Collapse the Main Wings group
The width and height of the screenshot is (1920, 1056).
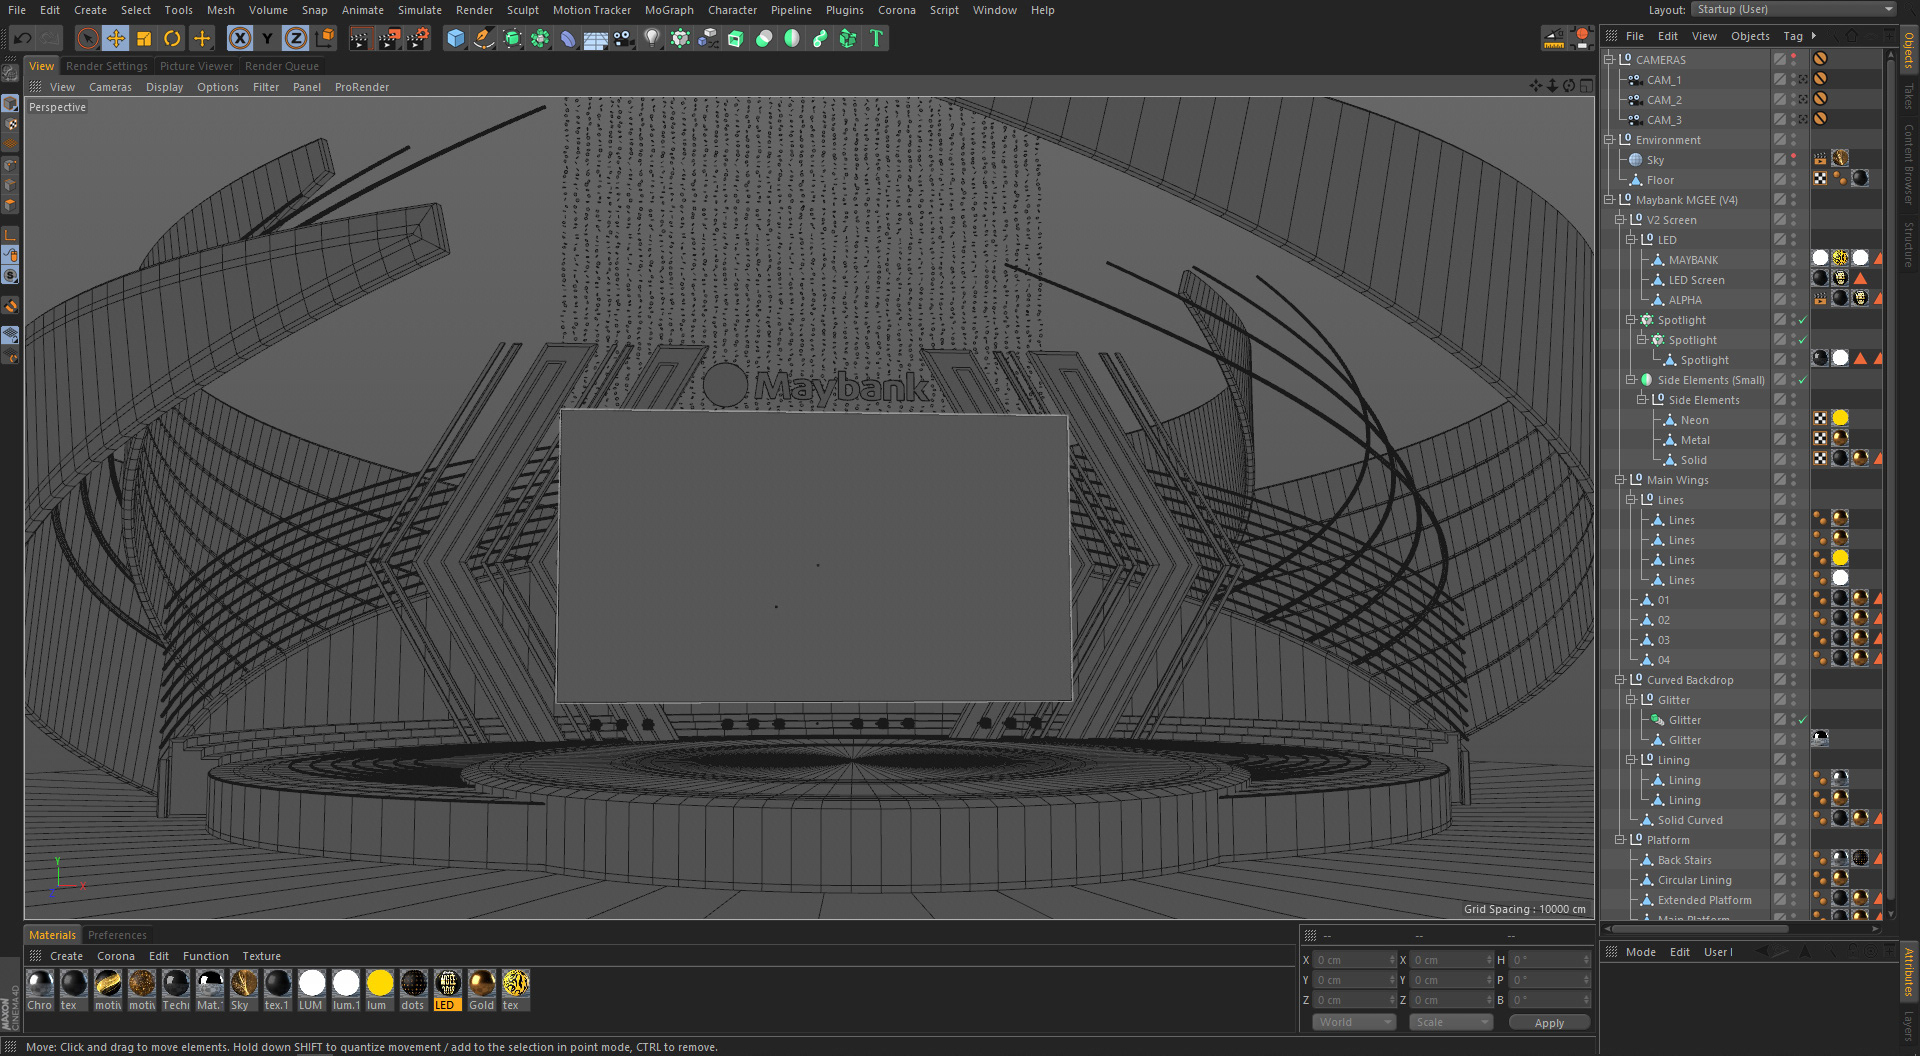pos(1620,480)
